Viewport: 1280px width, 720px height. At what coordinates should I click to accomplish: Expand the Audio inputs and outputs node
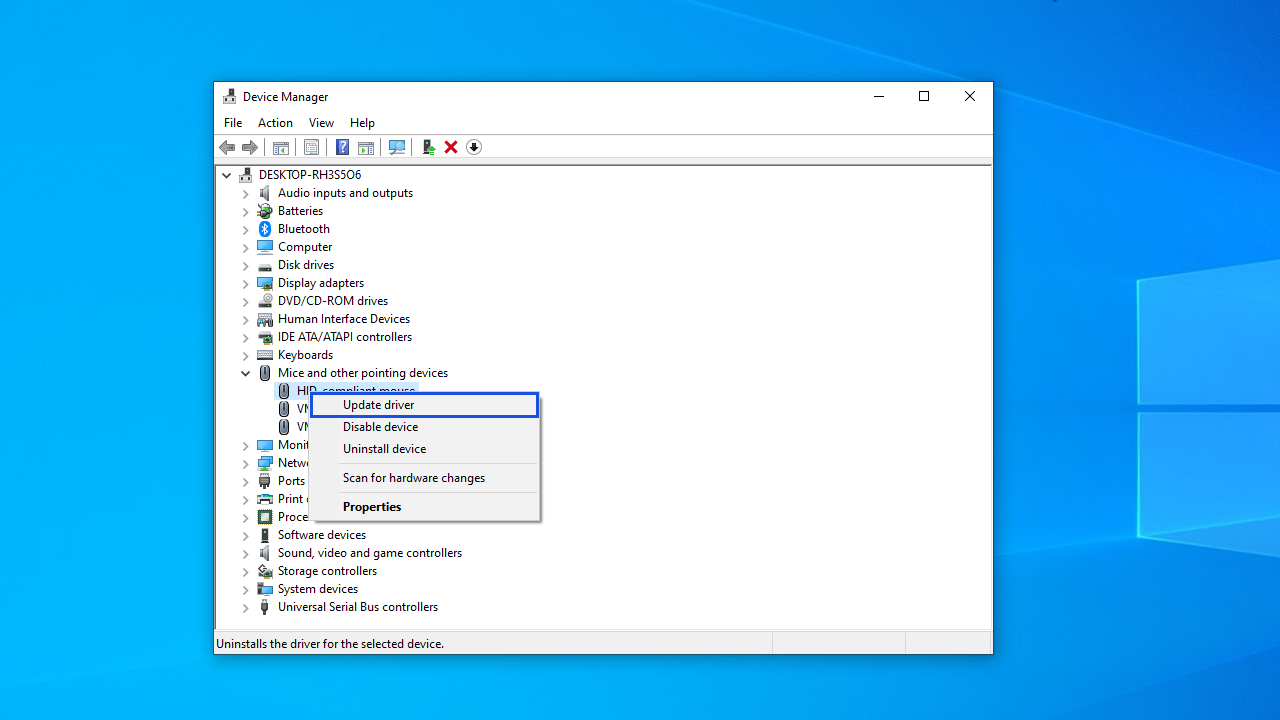[x=246, y=193]
